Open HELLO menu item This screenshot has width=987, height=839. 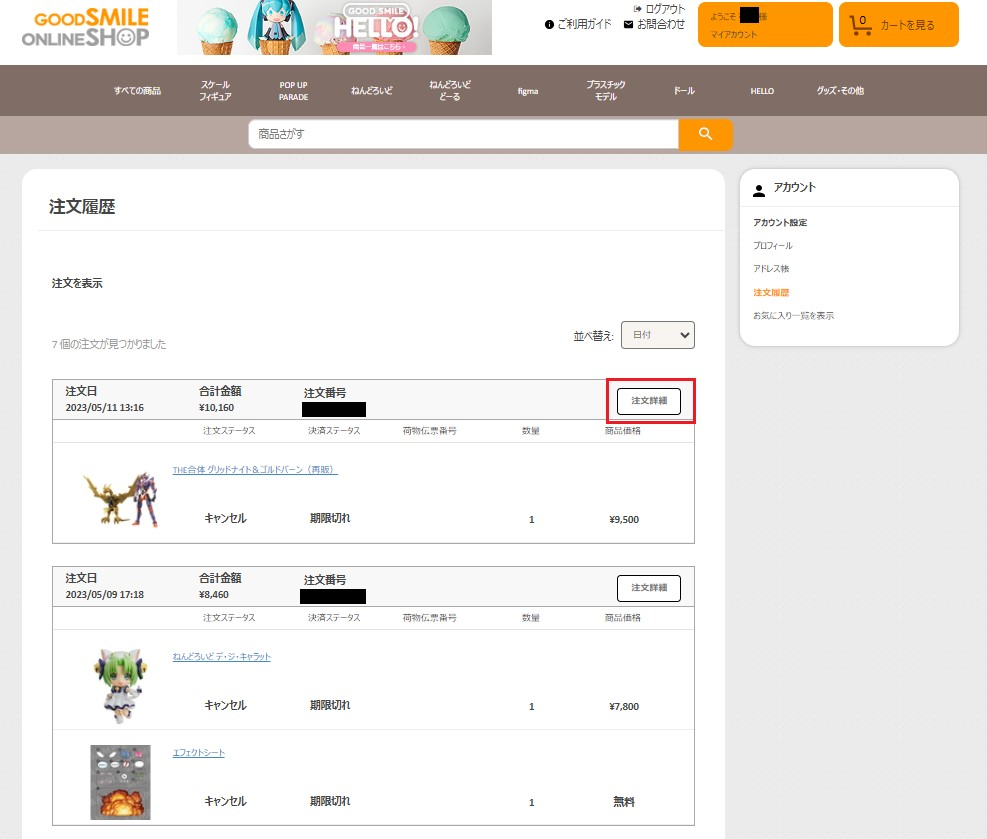tap(762, 91)
